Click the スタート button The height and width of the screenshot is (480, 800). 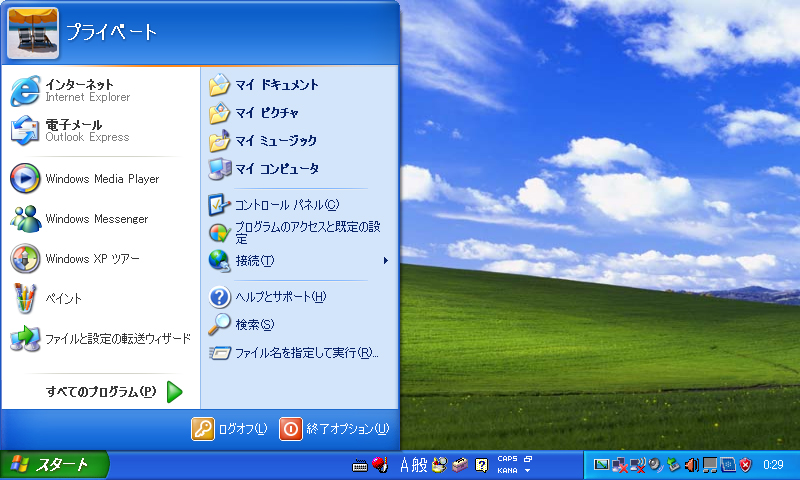[54, 465]
